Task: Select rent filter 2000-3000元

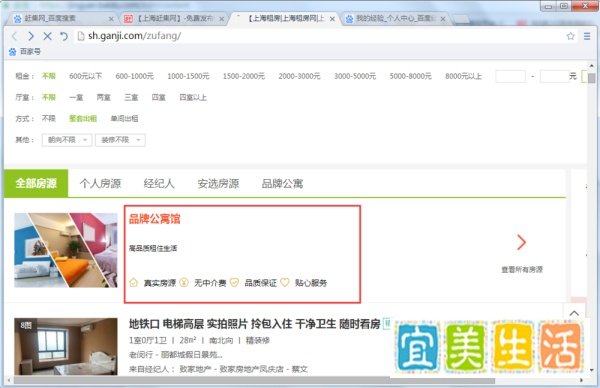Action: coord(299,76)
